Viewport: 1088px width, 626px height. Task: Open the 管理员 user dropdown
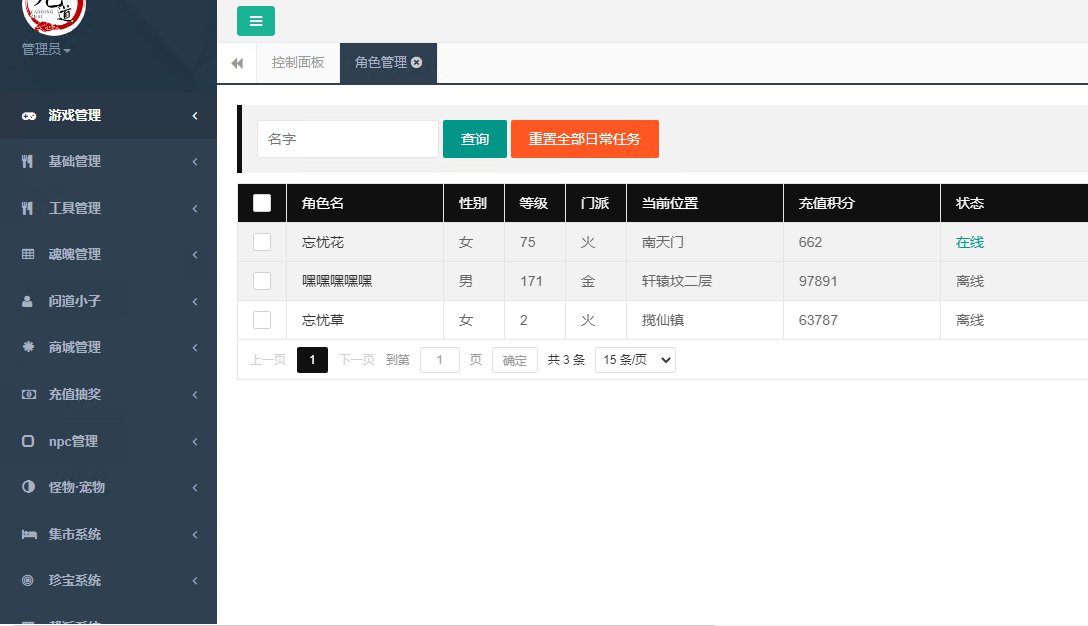(x=46, y=49)
